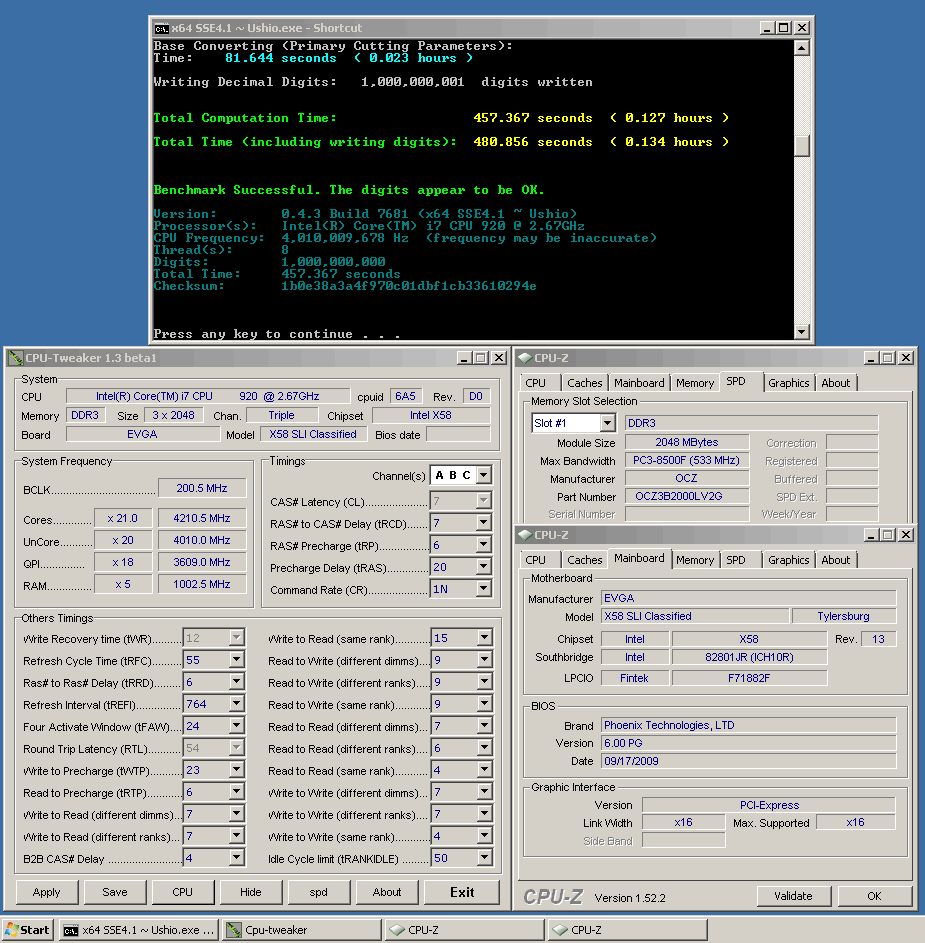Click the Refresh Interval (tREFI) value field
Screen dimensions: 925x943
[x=205, y=705]
